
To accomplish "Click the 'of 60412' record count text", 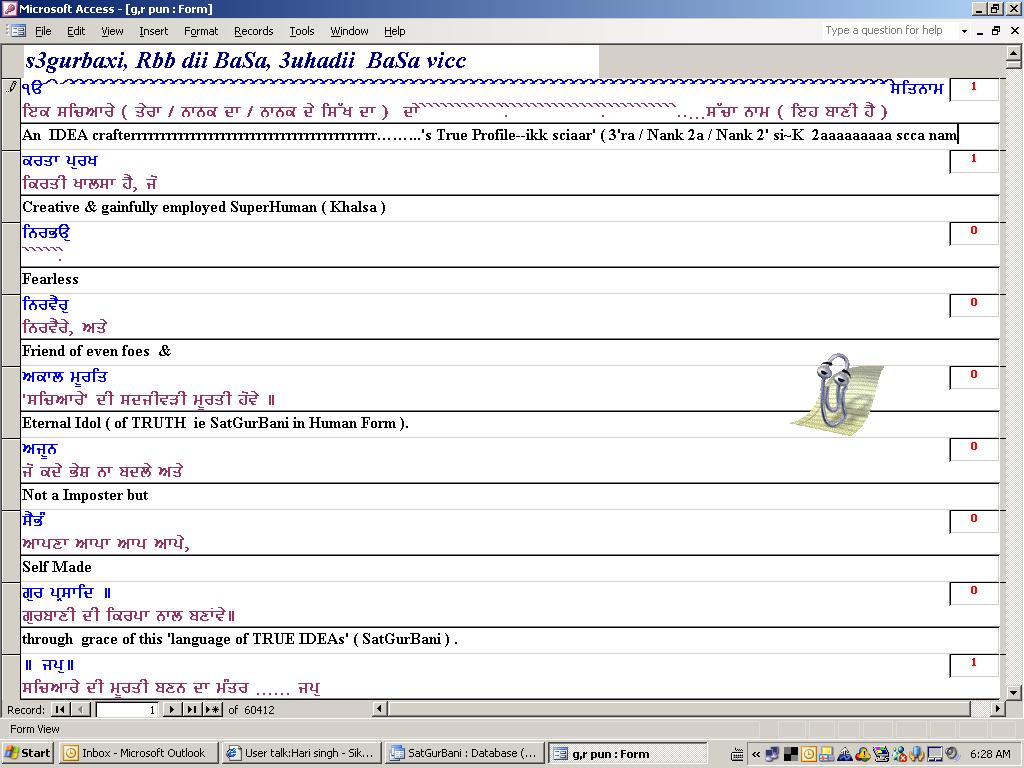I will (x=251, y=710).
